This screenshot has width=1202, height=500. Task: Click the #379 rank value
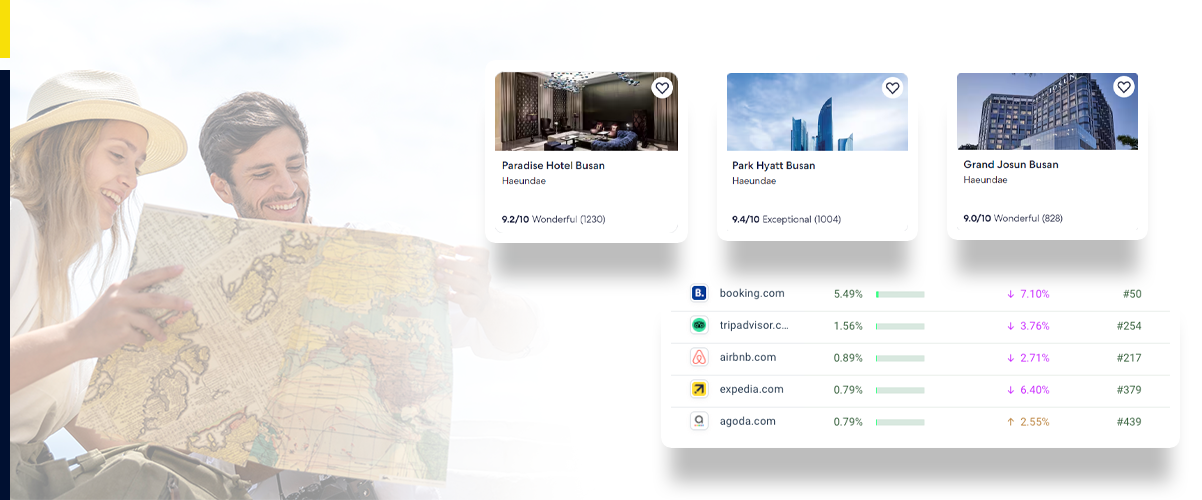click(x=1129, y=390)
